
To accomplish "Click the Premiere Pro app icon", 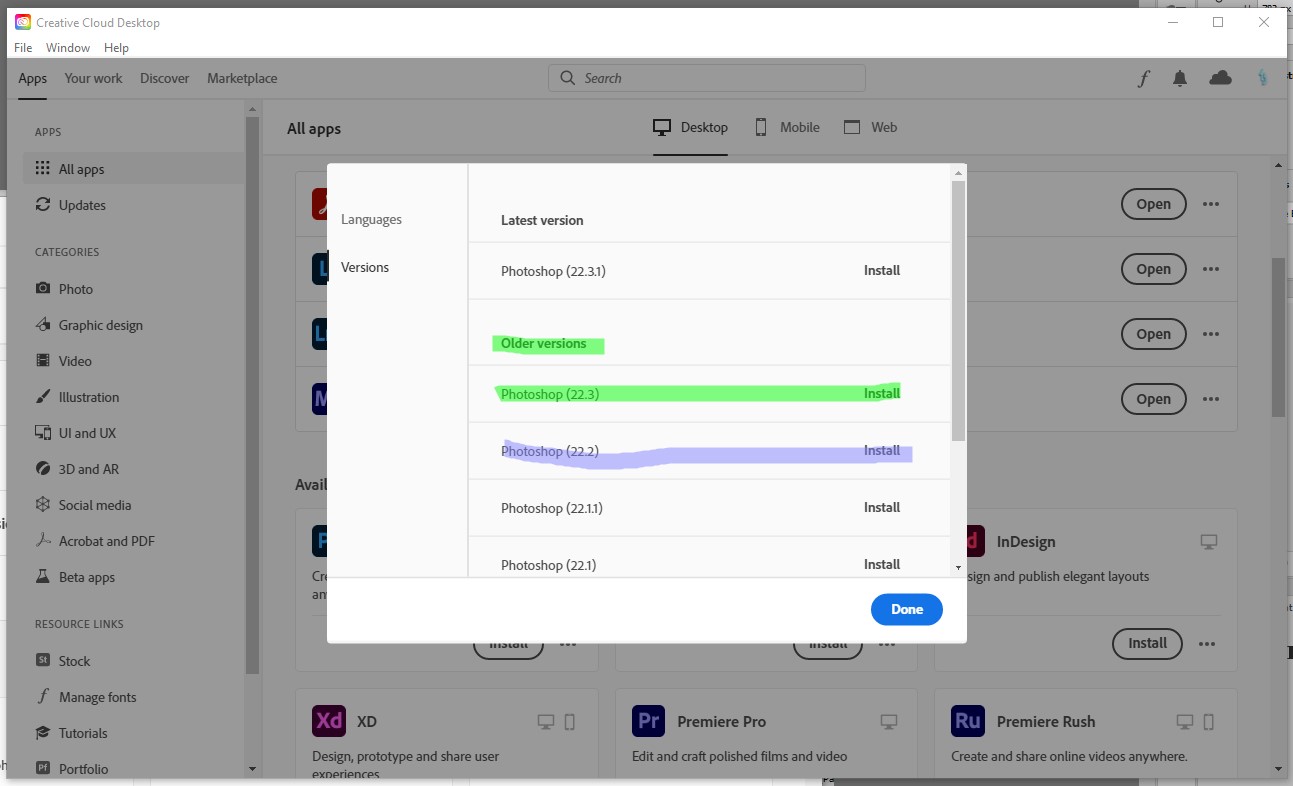I will coord(649,721).
